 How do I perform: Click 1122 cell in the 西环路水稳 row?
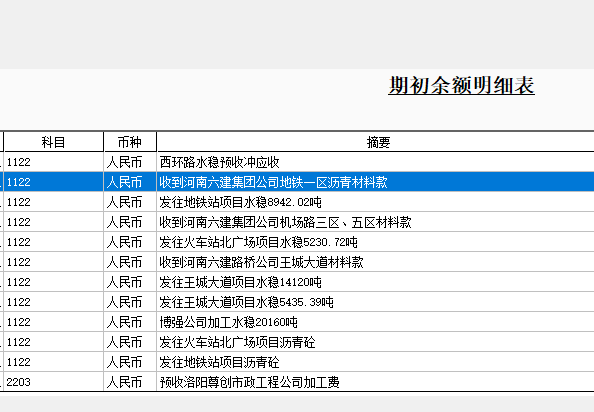coord(53,162)
